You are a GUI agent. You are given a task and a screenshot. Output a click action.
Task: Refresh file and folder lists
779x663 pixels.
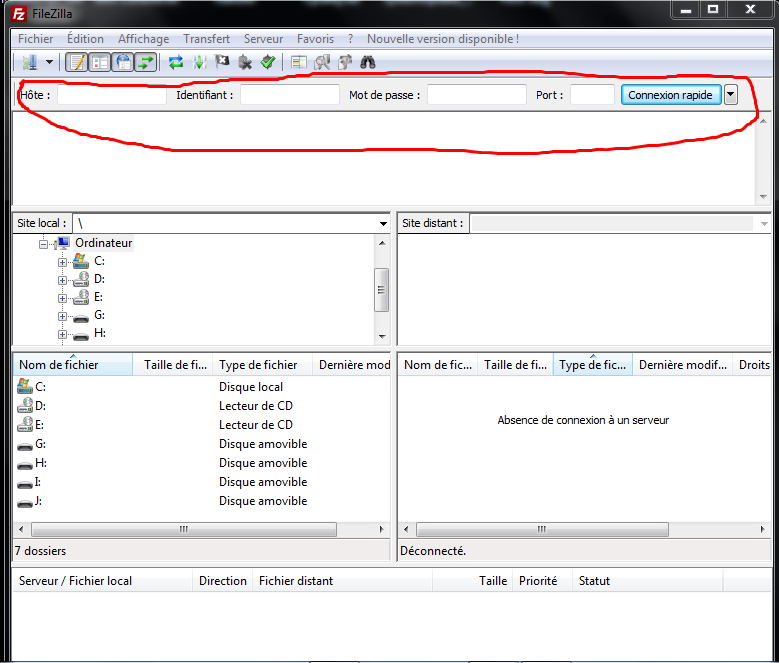pyautogui.click(x=176, y=62)
